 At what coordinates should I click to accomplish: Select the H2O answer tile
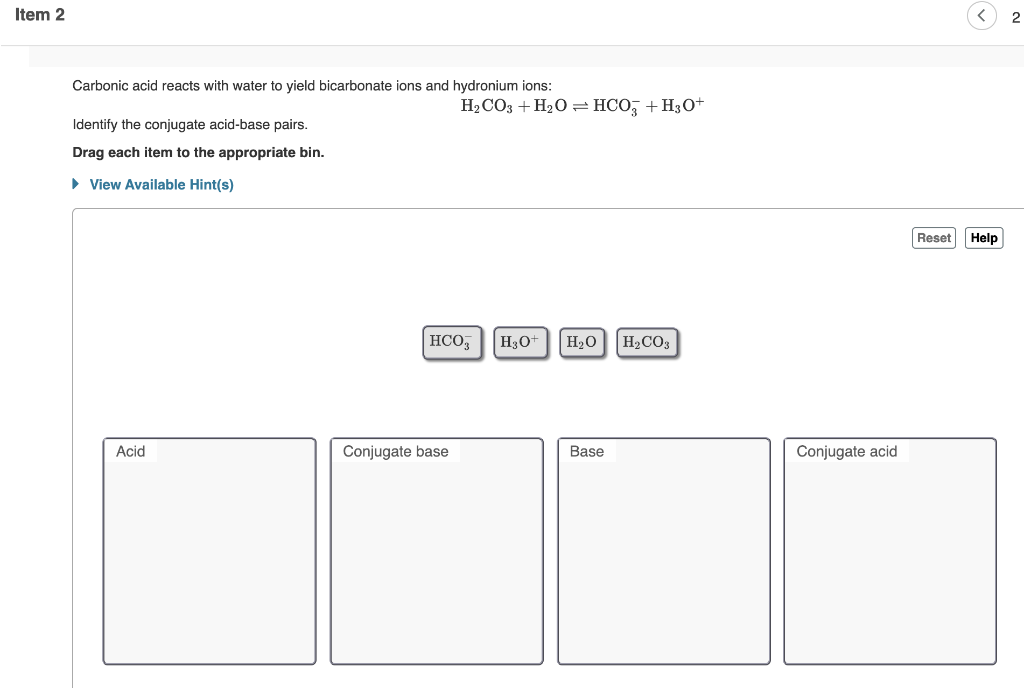(x=581, y=342)
